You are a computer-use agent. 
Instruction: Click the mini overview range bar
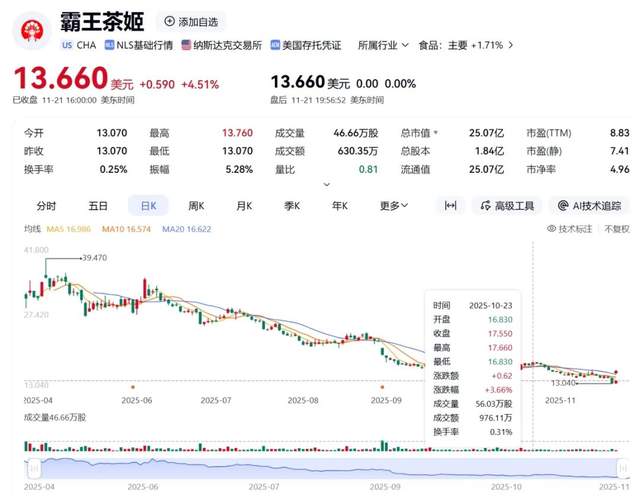329,468
